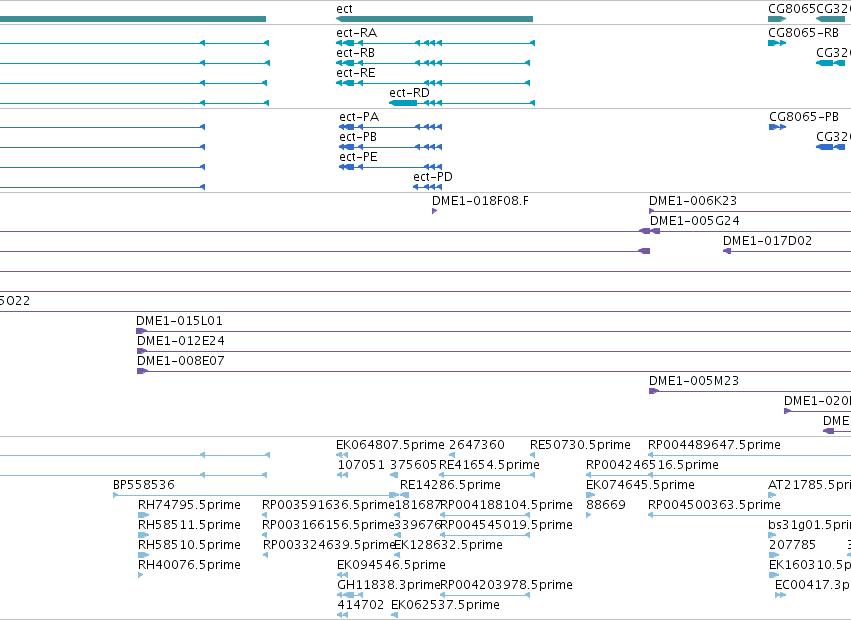Select the RP003166156.5prime EST label

pyautogui.click(x=328, y=526)
